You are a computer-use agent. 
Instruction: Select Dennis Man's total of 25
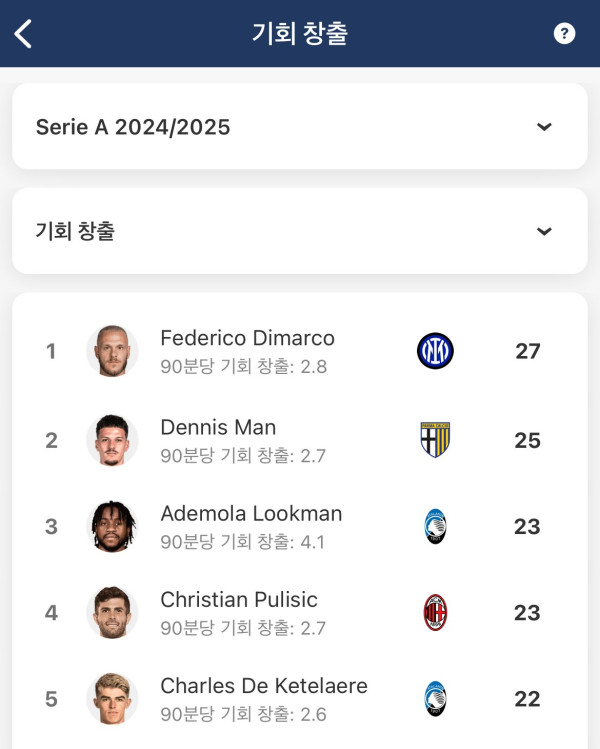pyautogui.click(x=527, y=440)
